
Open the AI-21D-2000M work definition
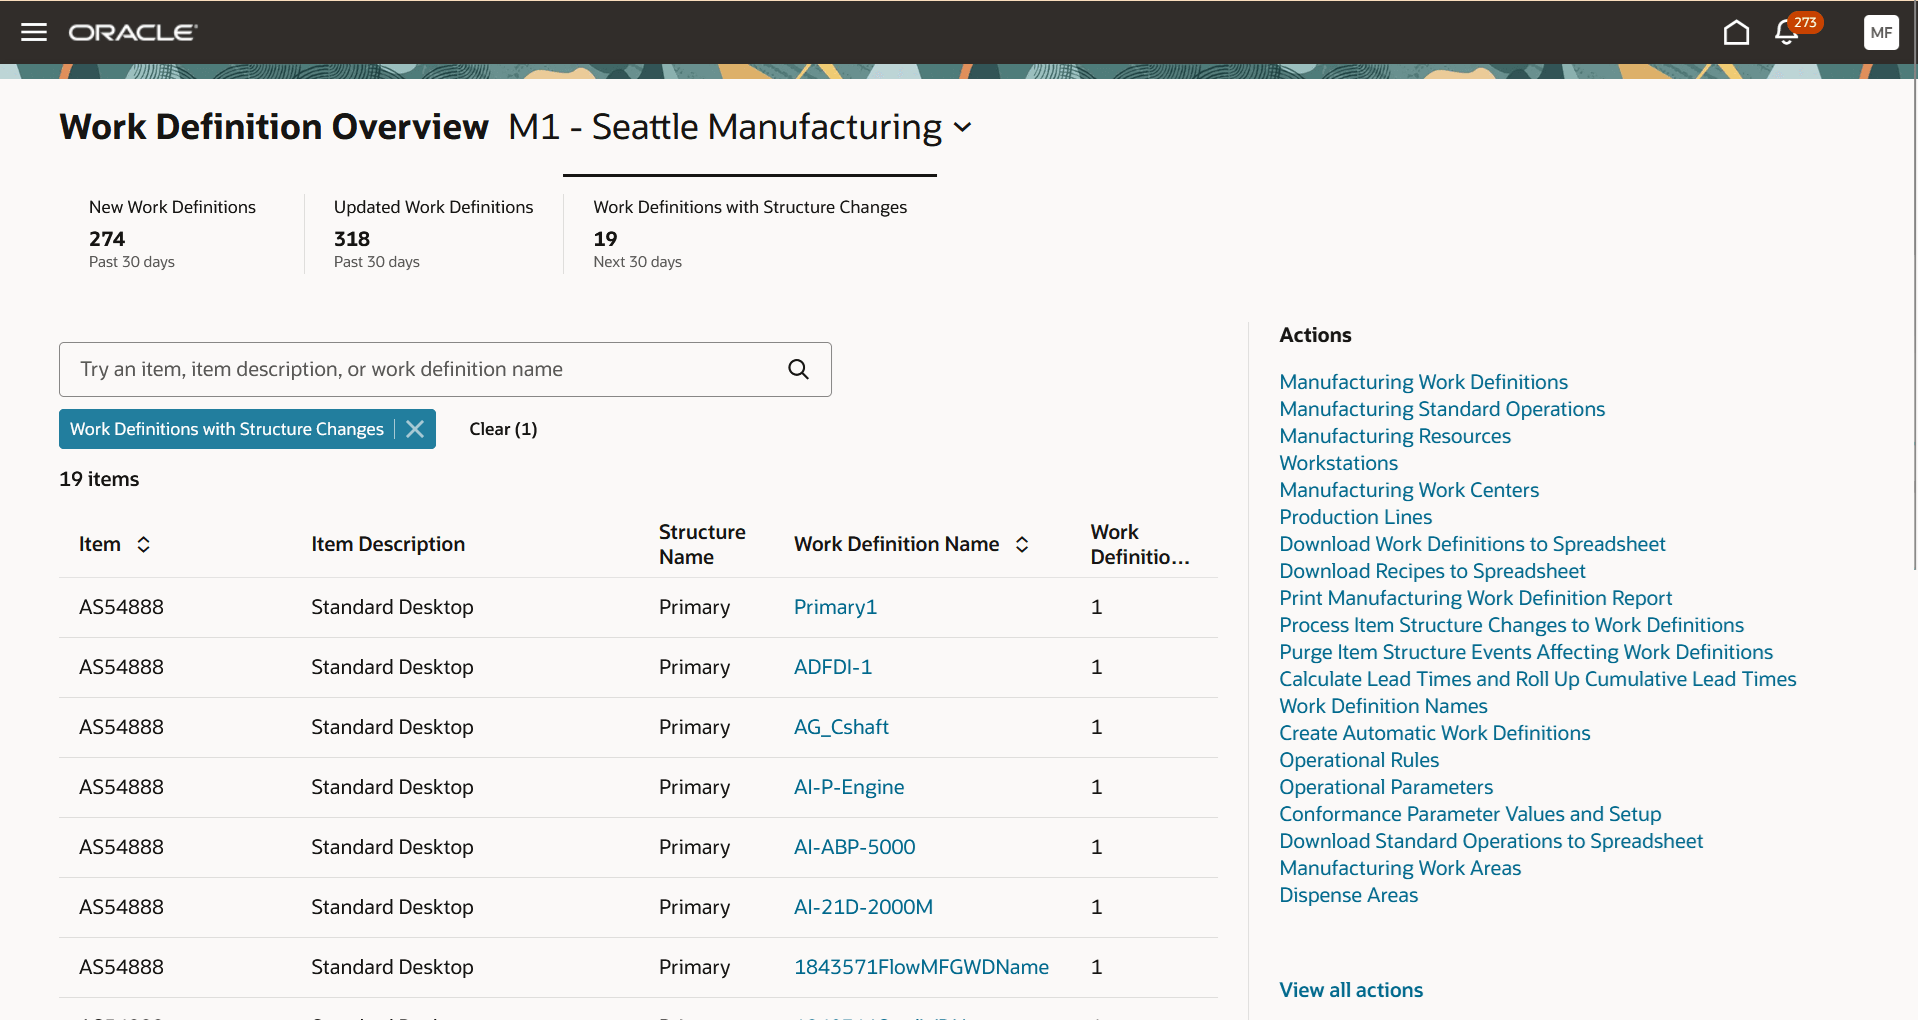pos(863,907)
